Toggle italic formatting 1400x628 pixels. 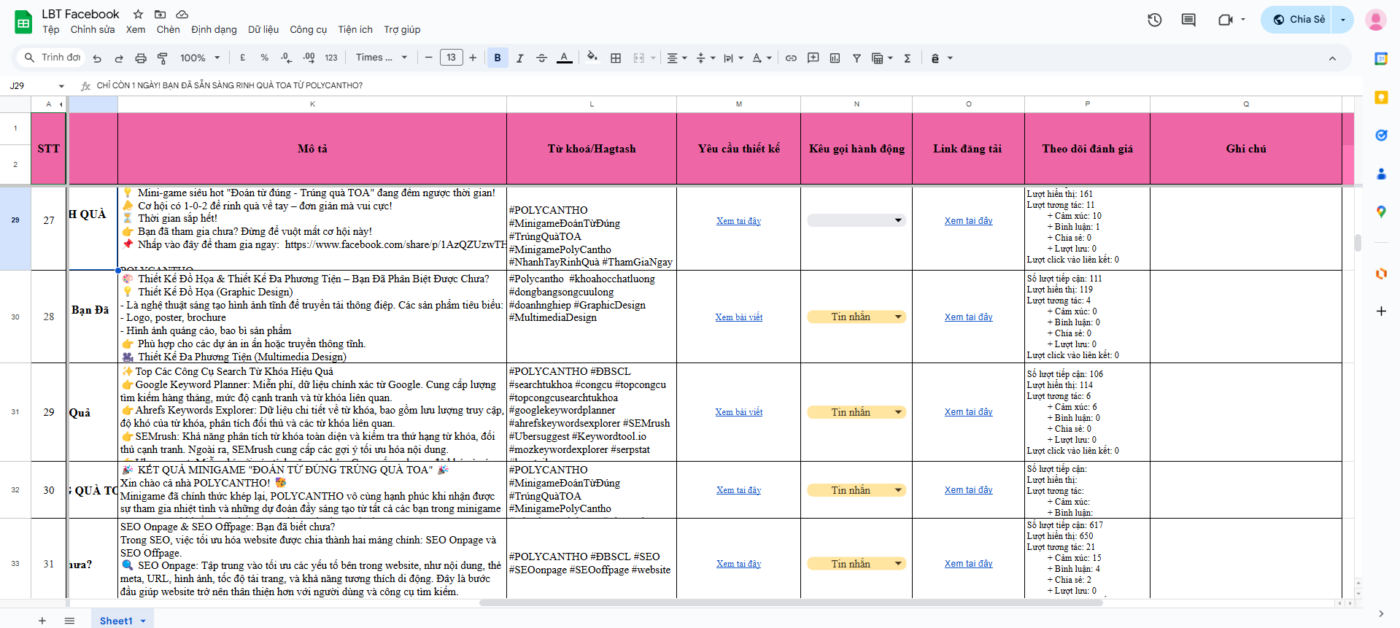click(x=519, y=58)
